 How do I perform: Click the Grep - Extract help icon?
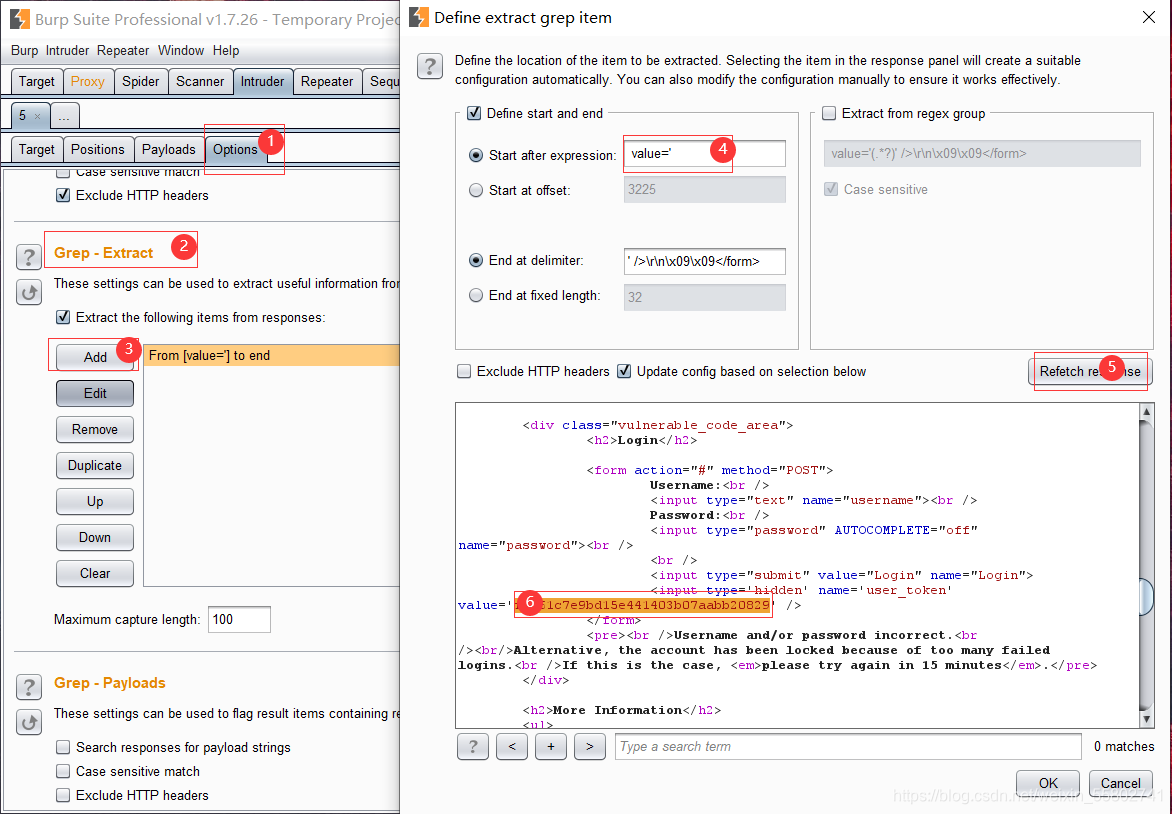tap(29, 257)
